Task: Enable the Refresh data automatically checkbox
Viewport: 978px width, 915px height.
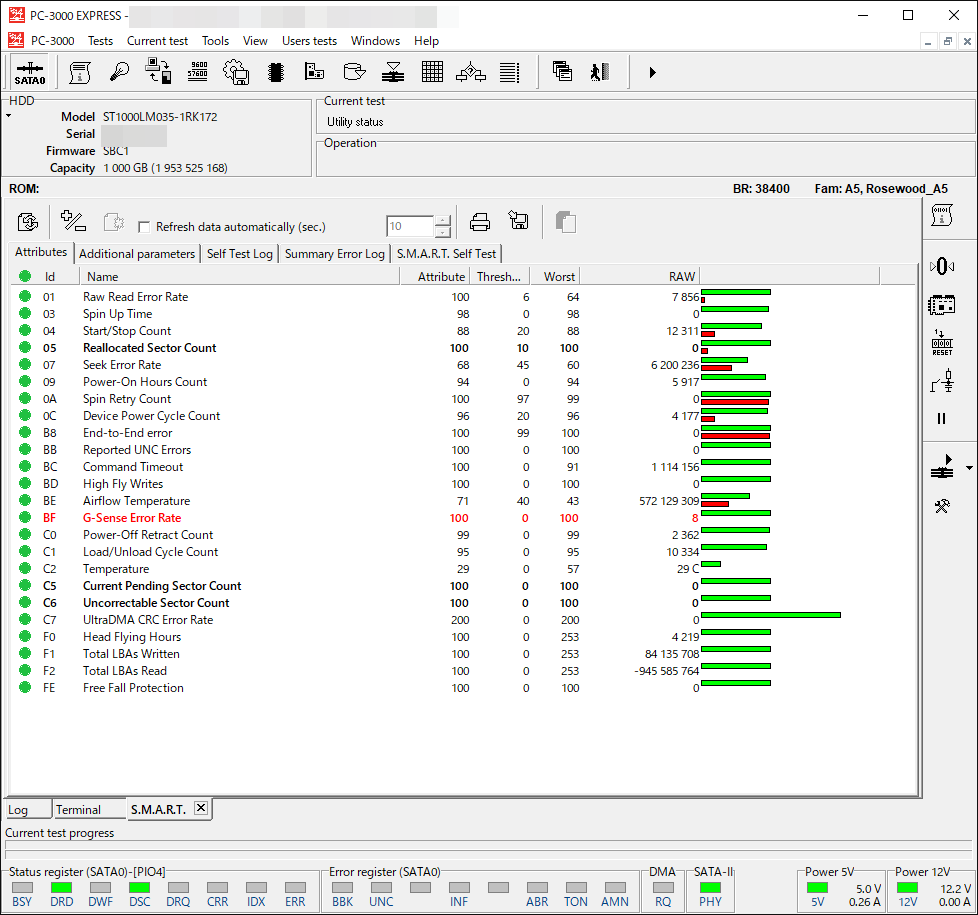Action: tap(144, 227)
